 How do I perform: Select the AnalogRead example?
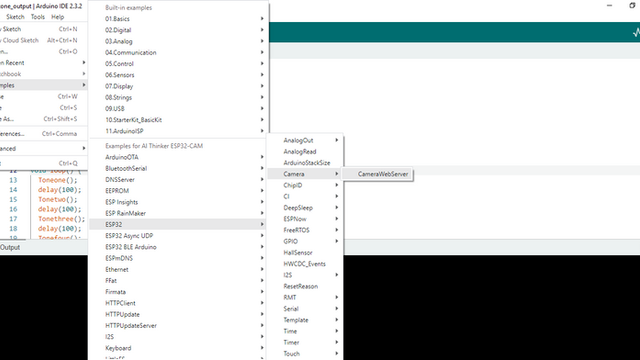click(x=305, y=151)
